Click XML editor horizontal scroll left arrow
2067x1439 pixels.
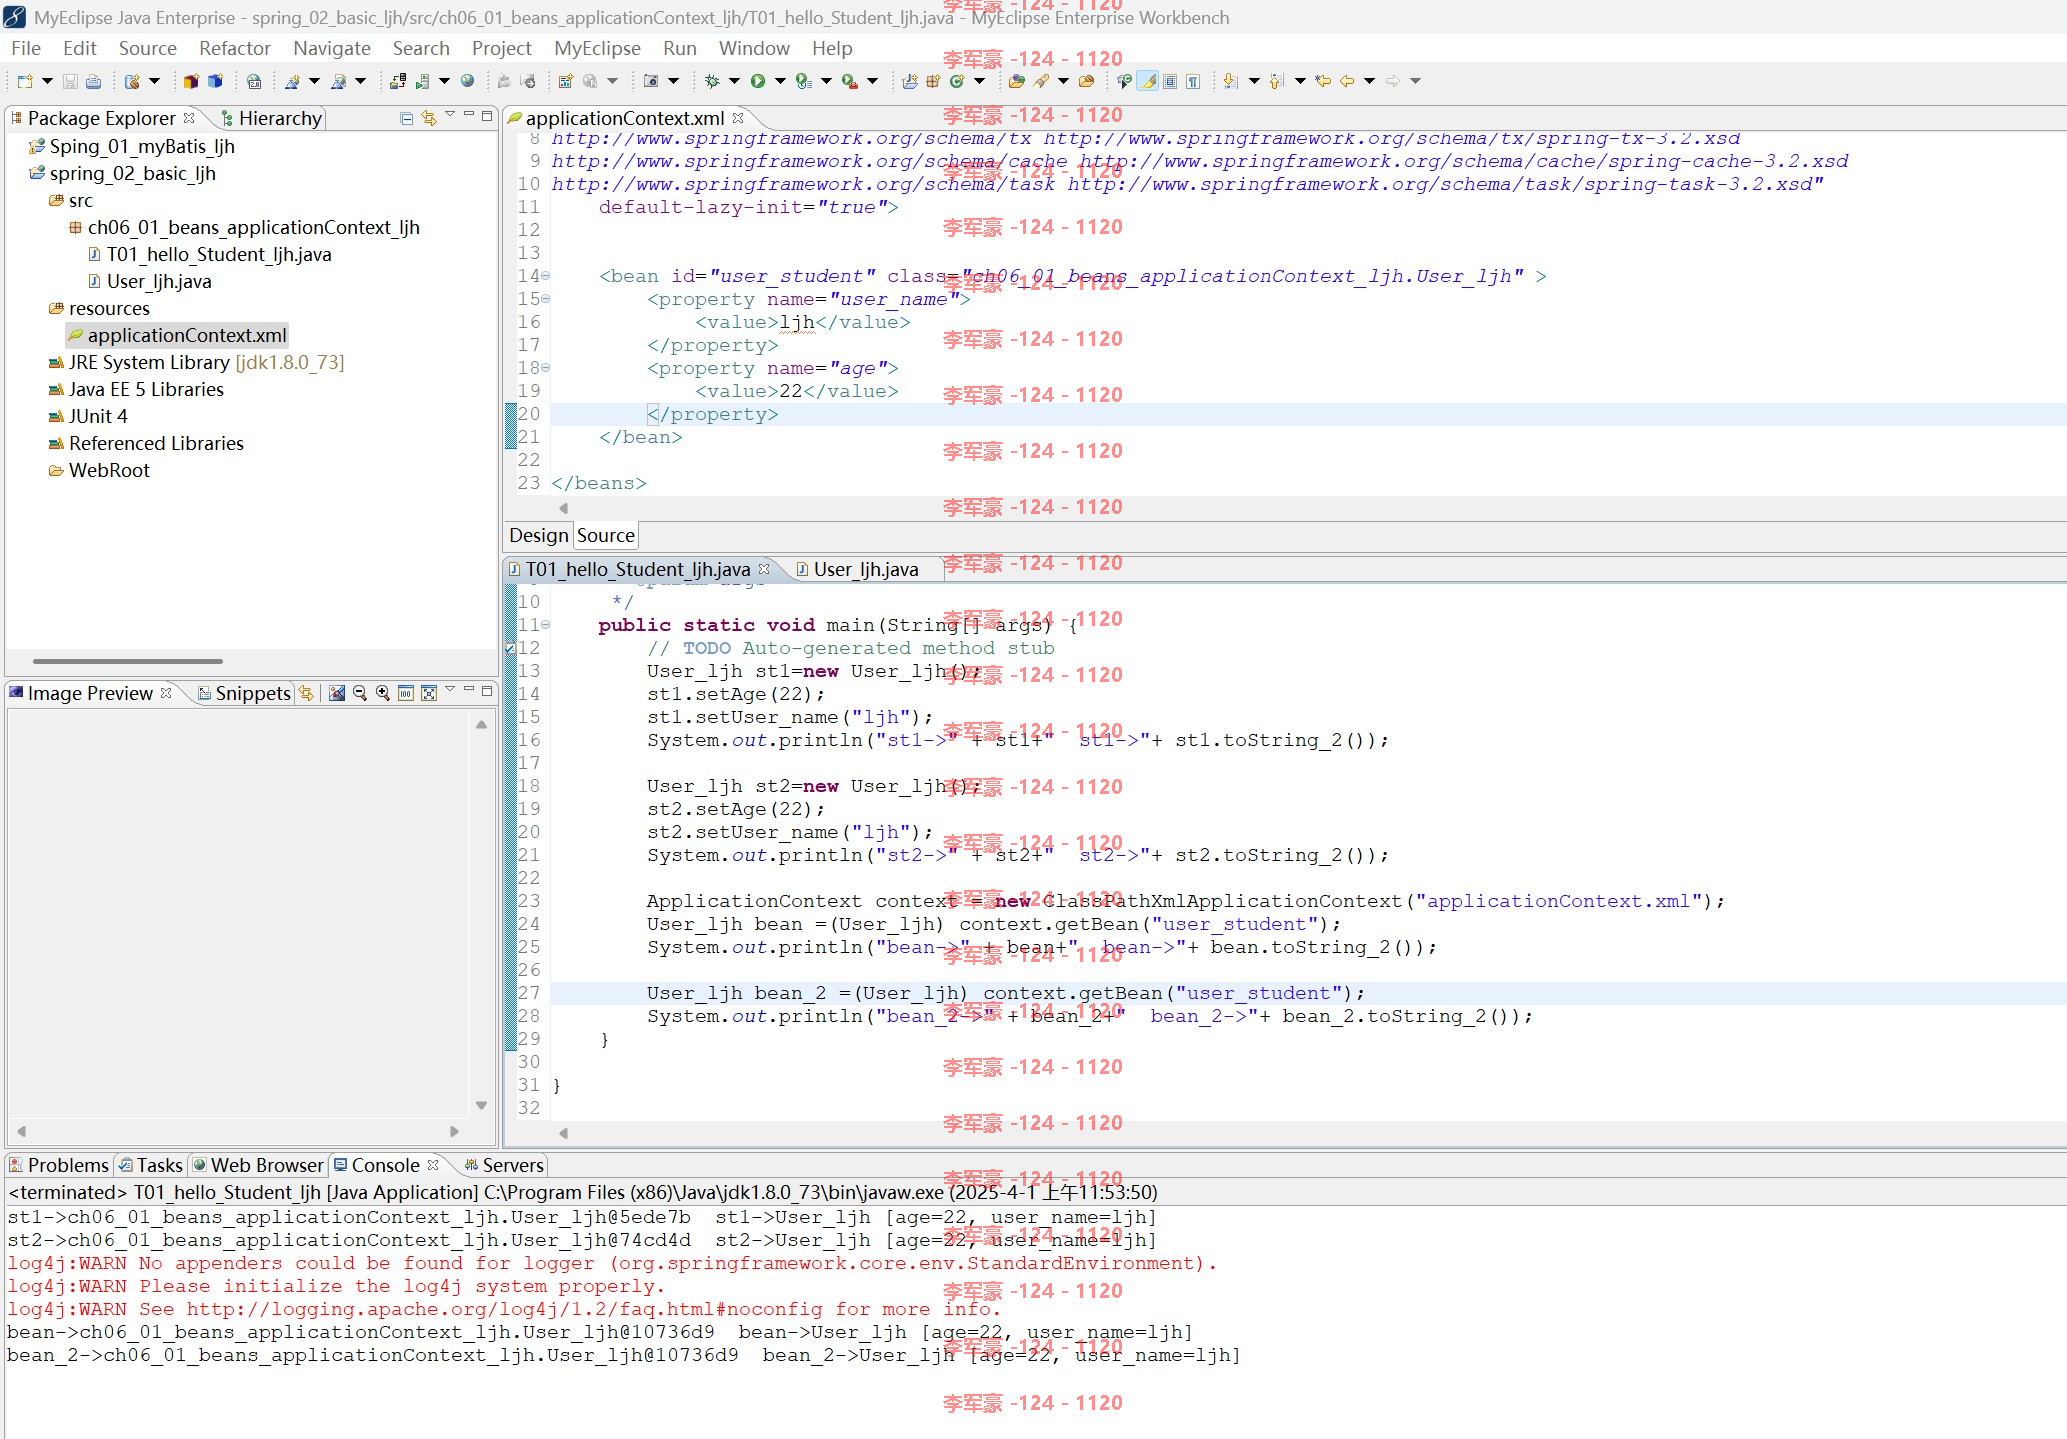pos(563,508)
